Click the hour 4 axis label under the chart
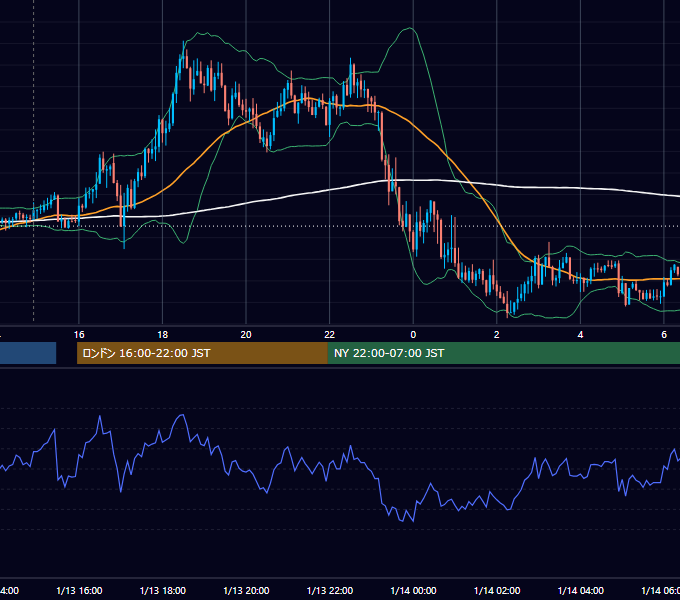Image resolution: width=680 pixels, height=600 pixels. tap(580, 334)
